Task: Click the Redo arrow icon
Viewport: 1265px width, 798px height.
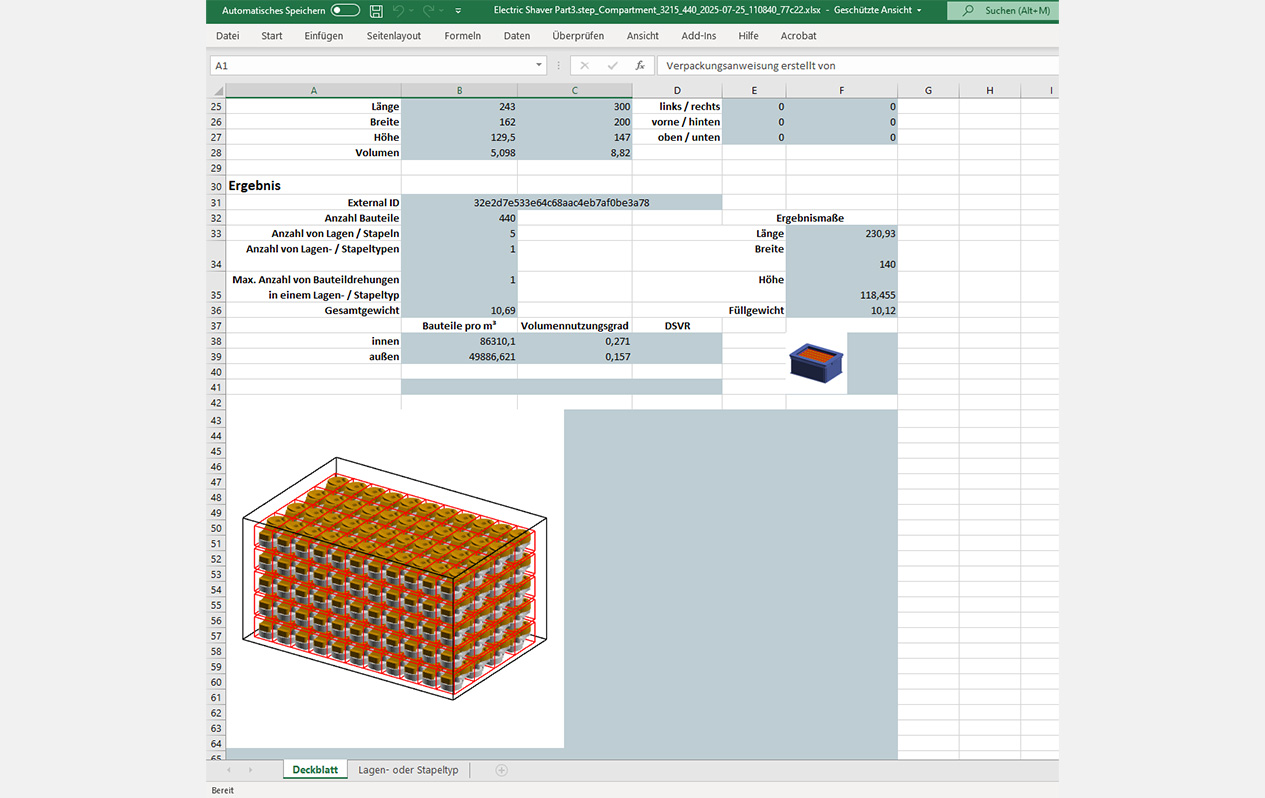Action: [429, 11]
